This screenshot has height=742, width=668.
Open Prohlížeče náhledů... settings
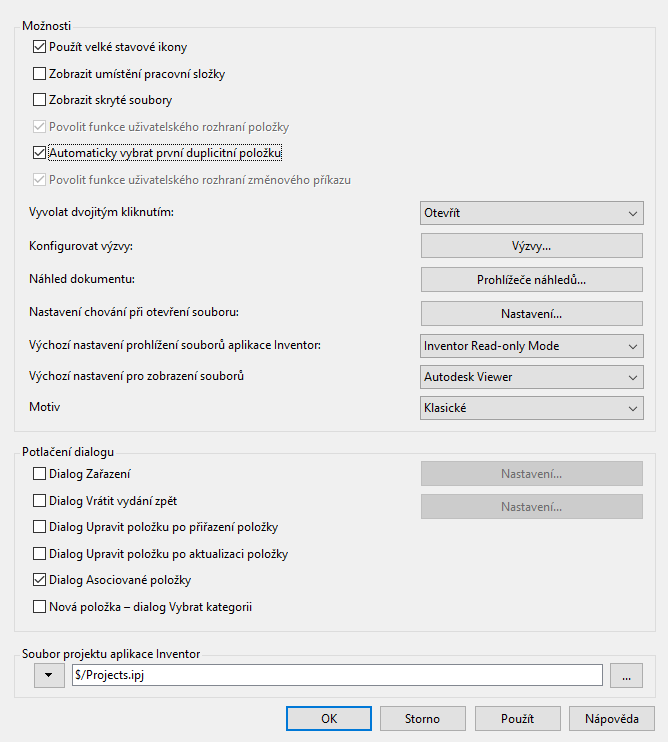532,280
